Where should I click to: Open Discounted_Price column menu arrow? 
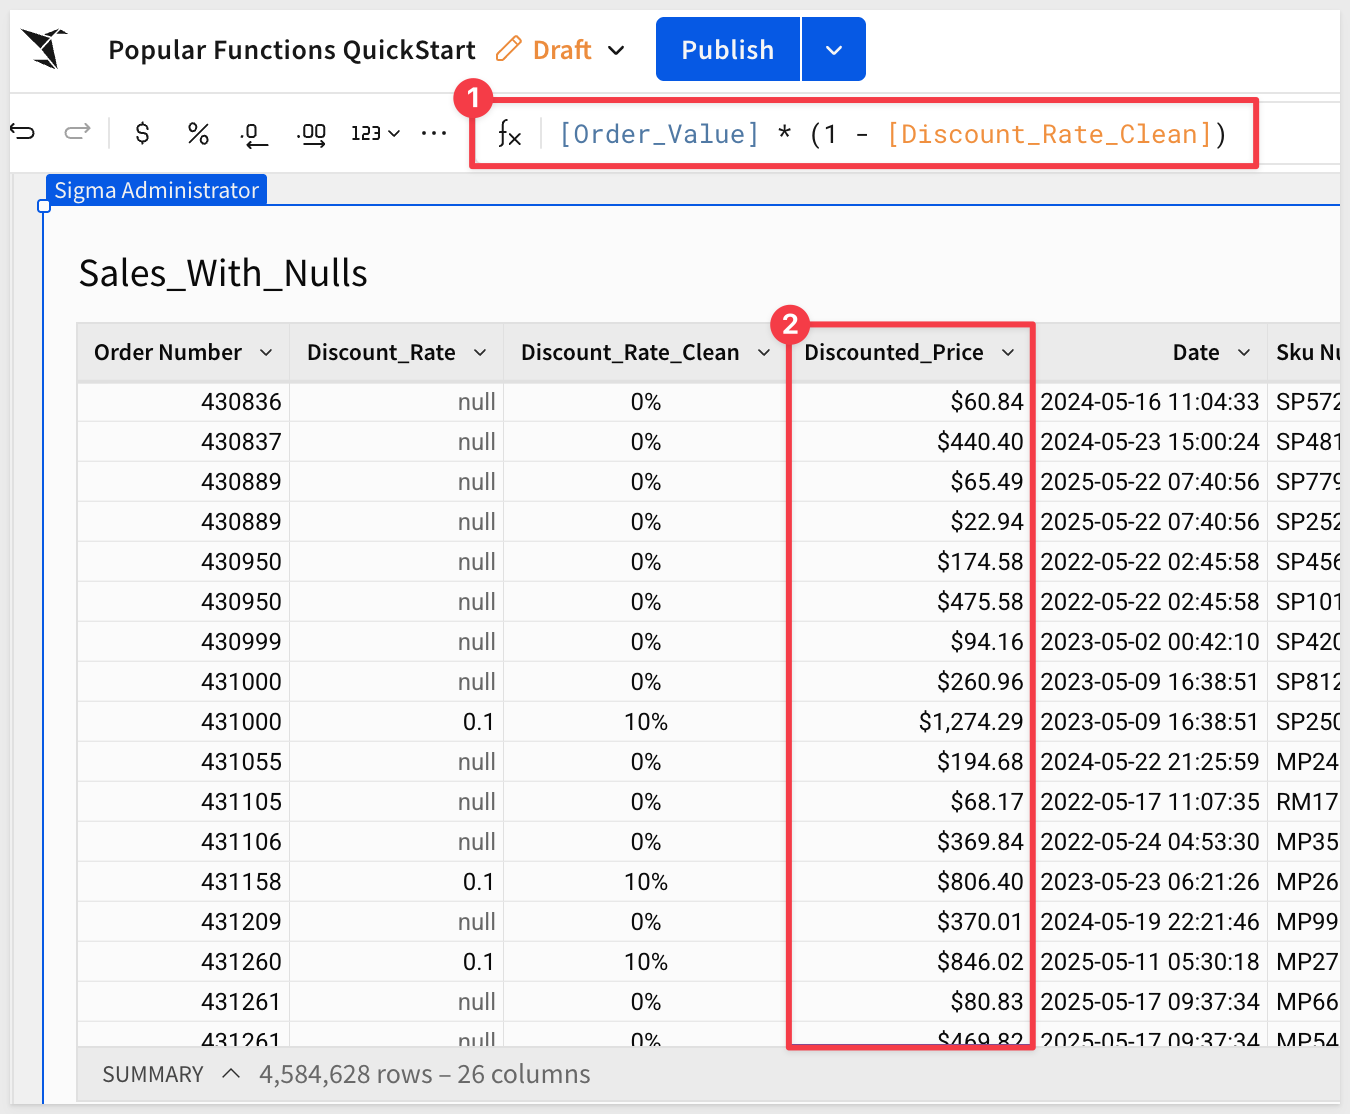coord(1008,353)
